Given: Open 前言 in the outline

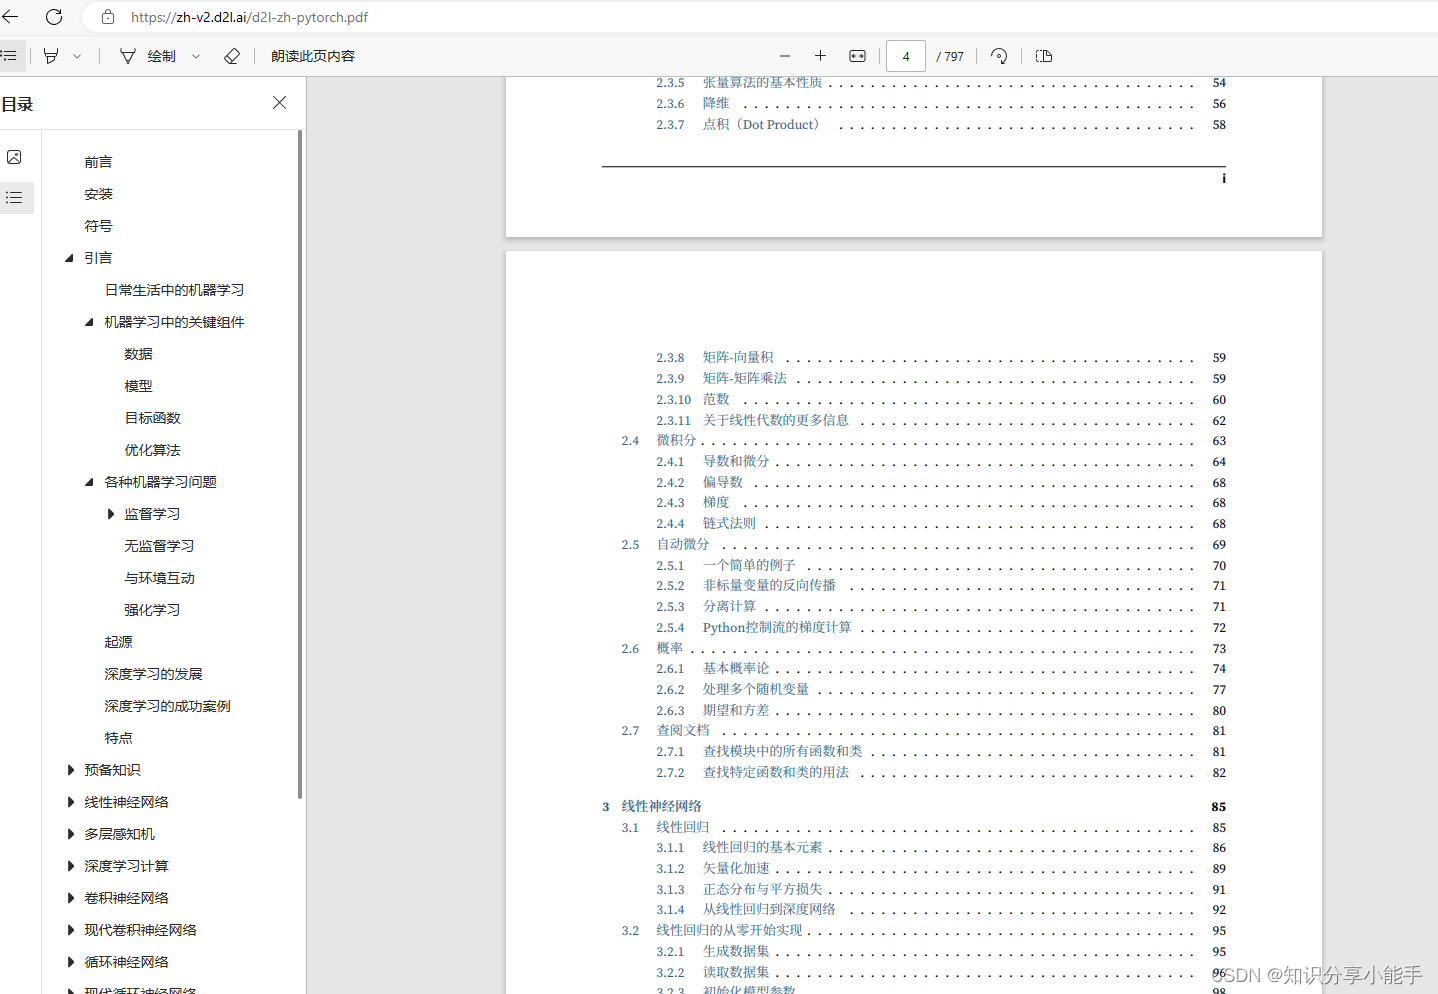Looking at the screenshot, I should (98, 162).
